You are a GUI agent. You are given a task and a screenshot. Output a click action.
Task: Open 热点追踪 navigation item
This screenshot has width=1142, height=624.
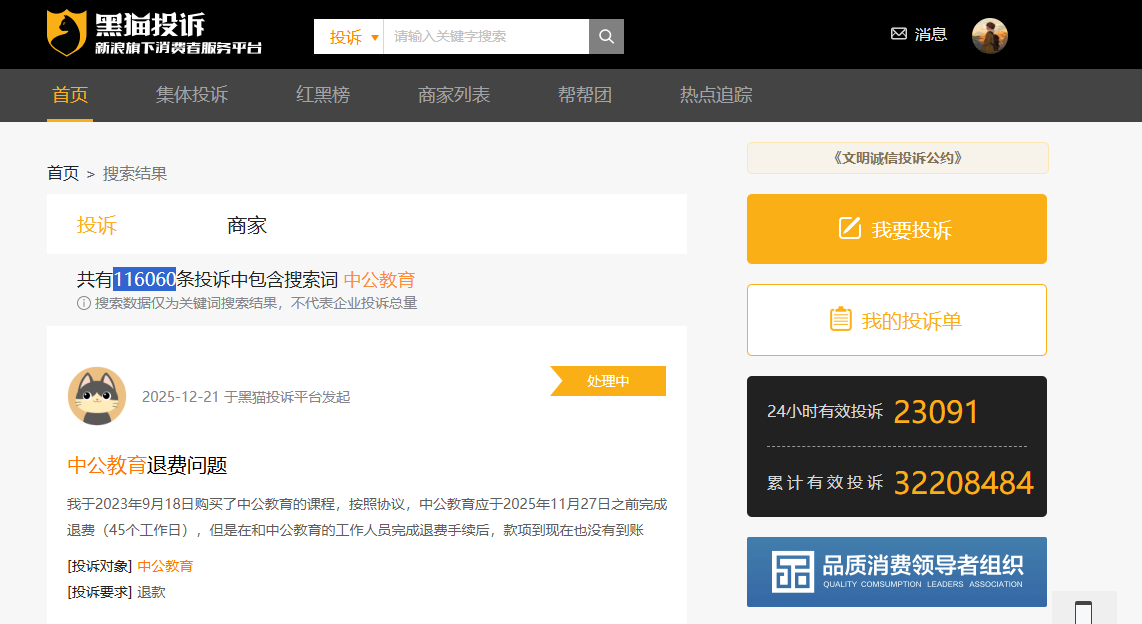(716, 96)
